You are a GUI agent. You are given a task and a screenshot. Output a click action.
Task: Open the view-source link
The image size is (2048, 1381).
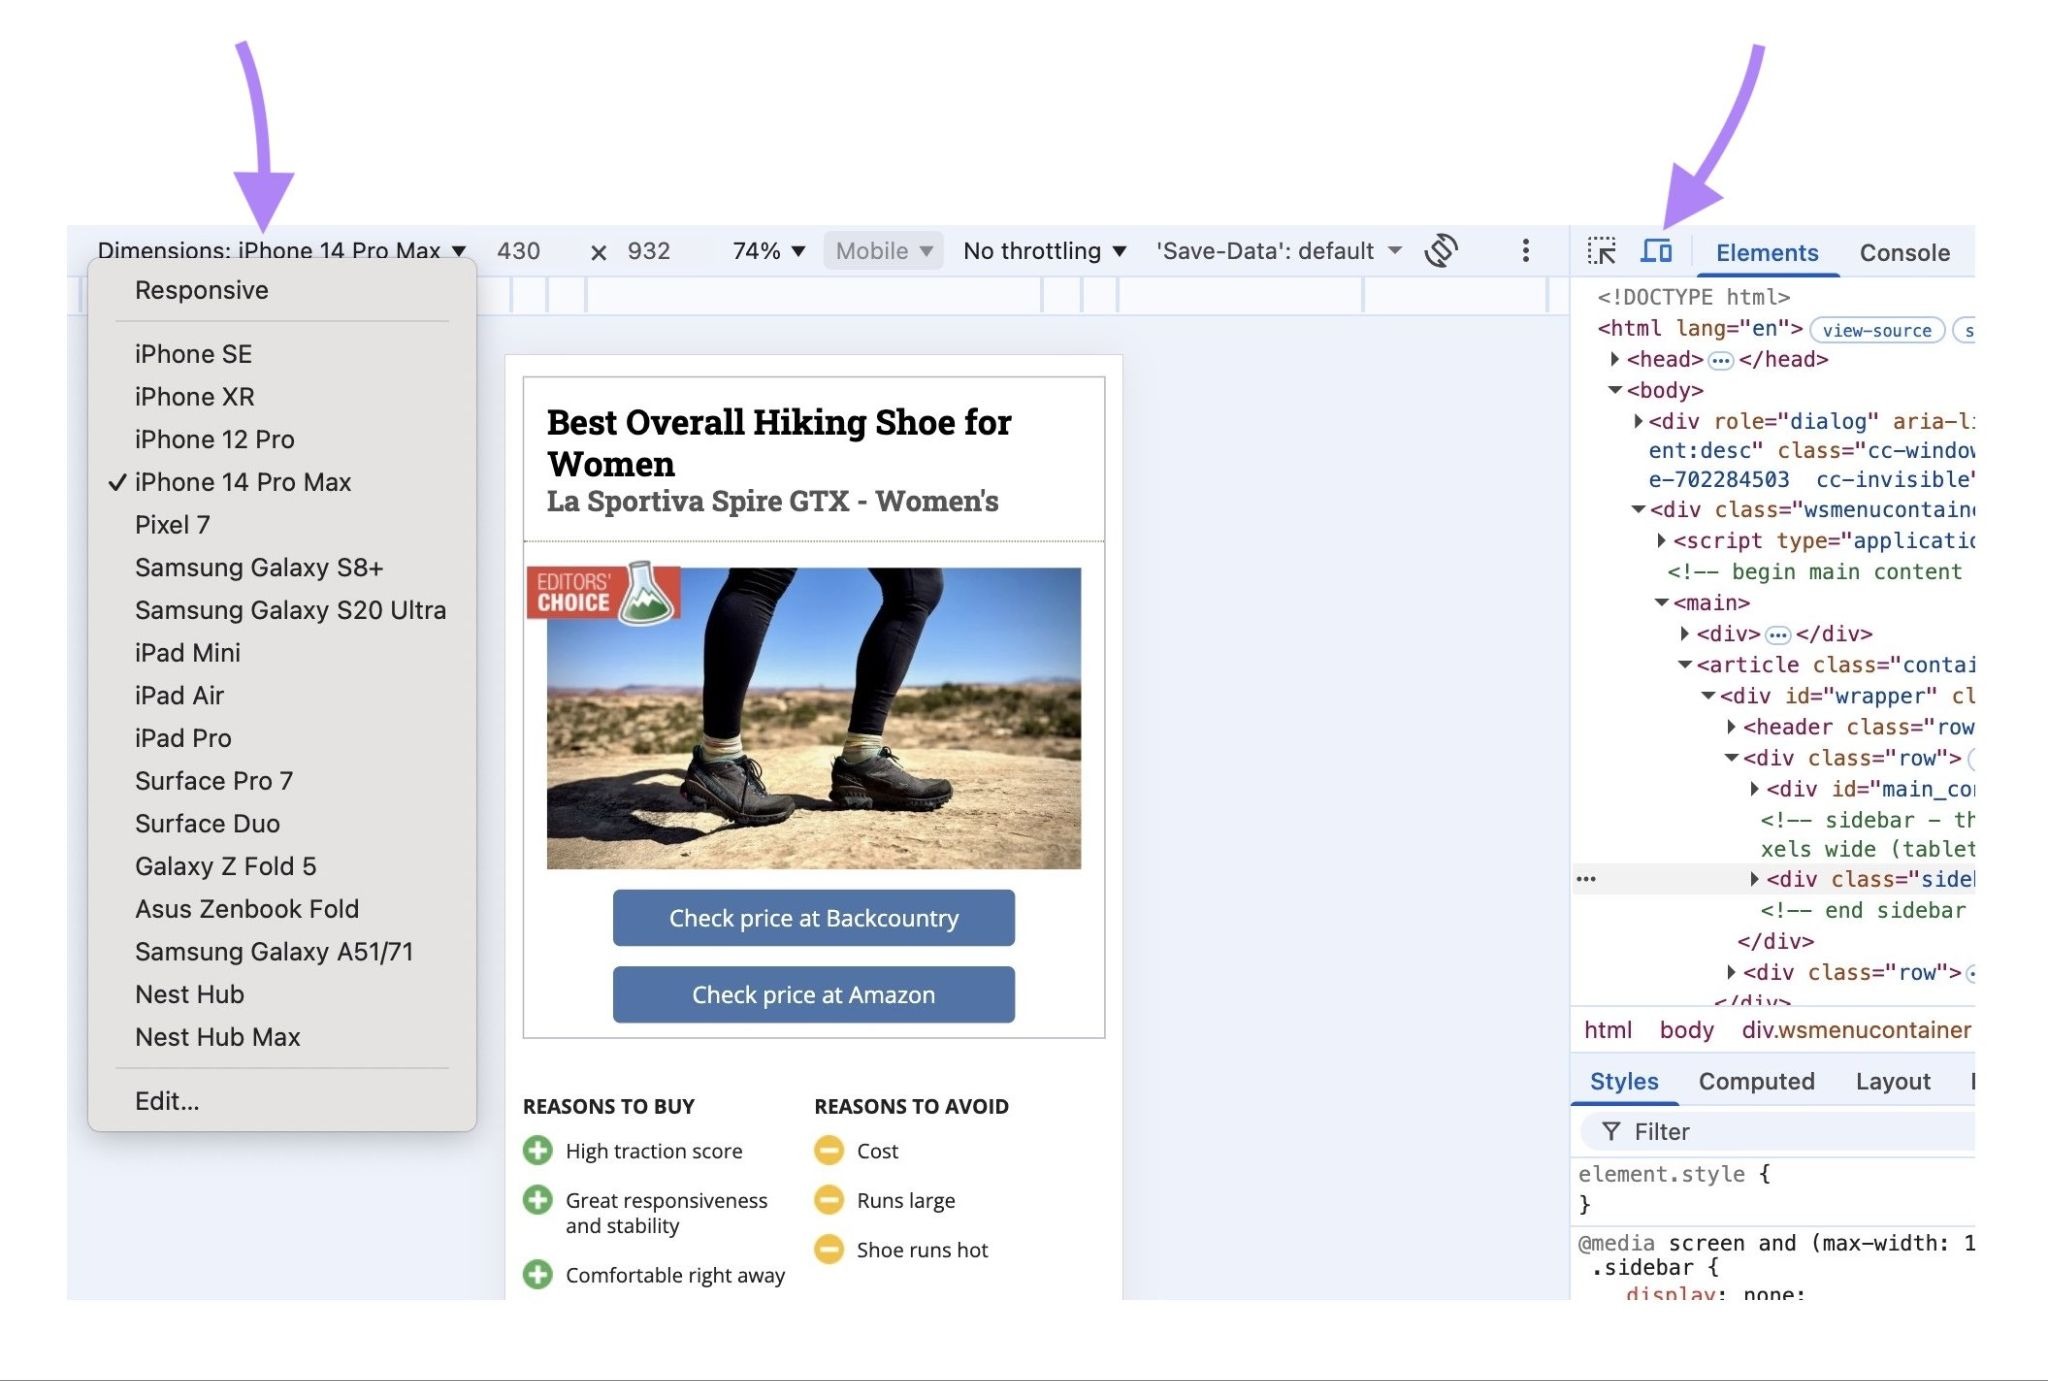tap(1876, 330)
